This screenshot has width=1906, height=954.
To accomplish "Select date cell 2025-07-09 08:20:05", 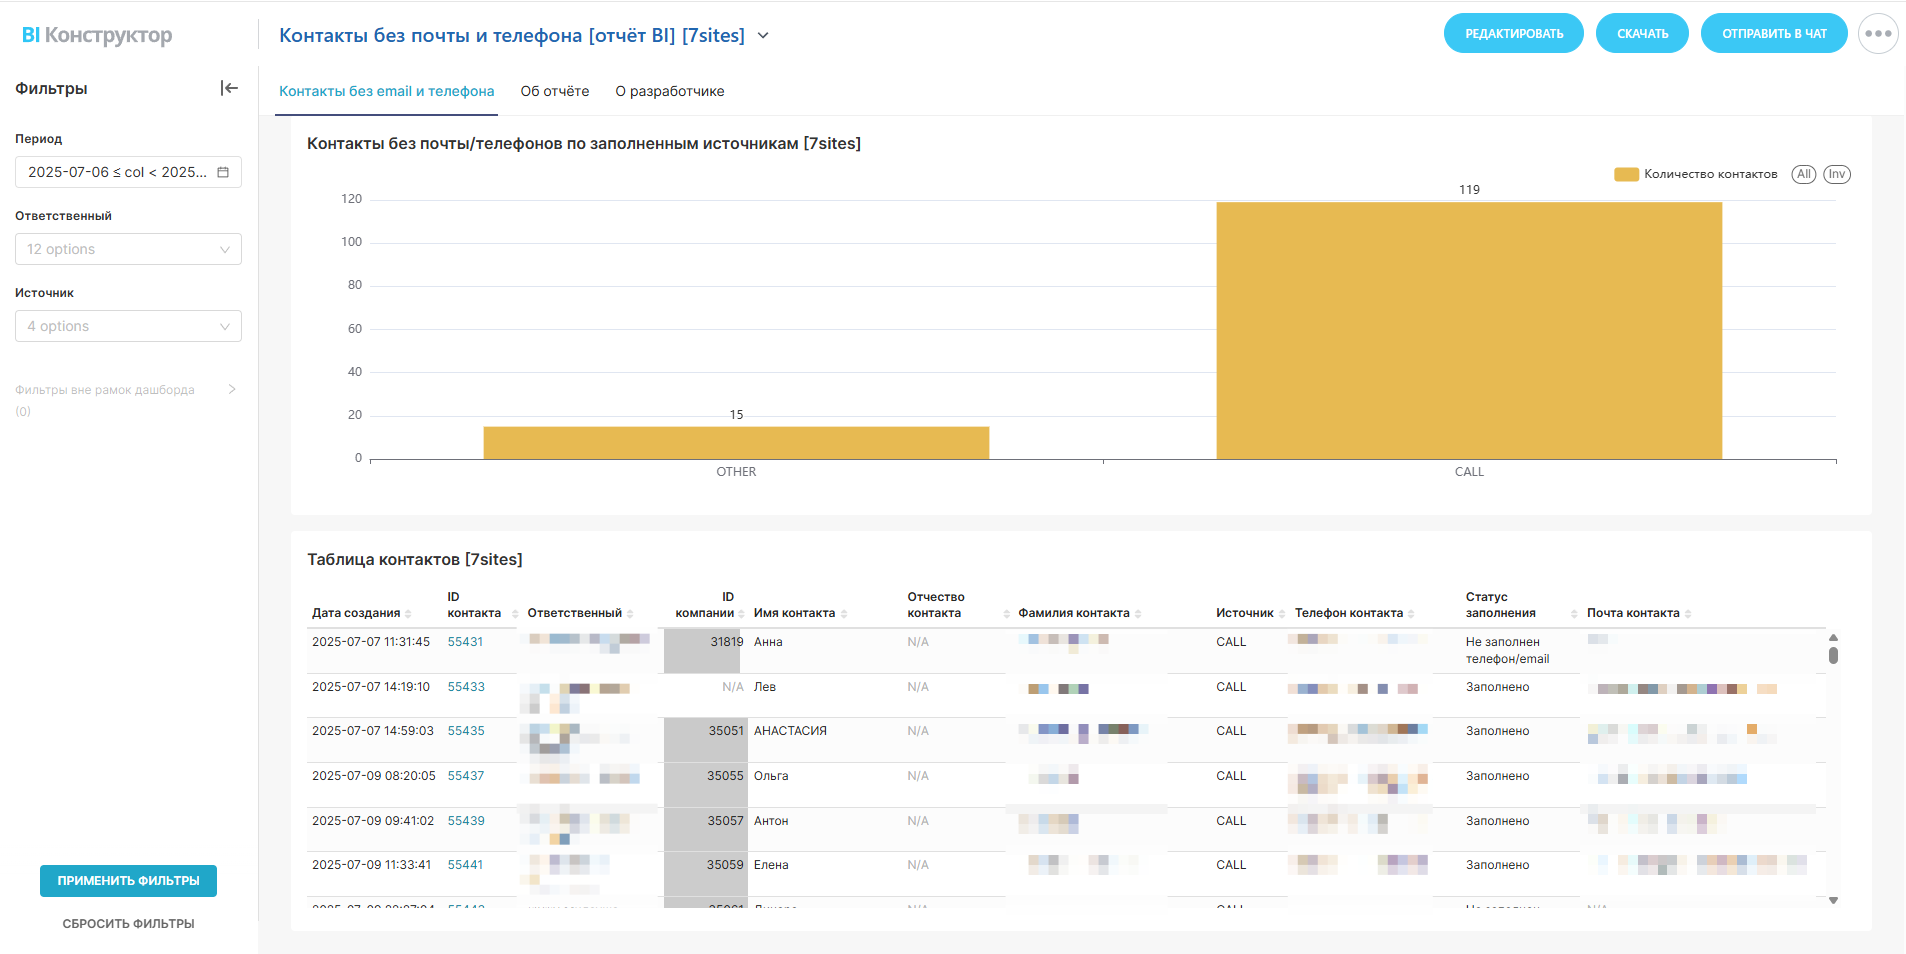I will pyautogui.click(x=374, y=776).
